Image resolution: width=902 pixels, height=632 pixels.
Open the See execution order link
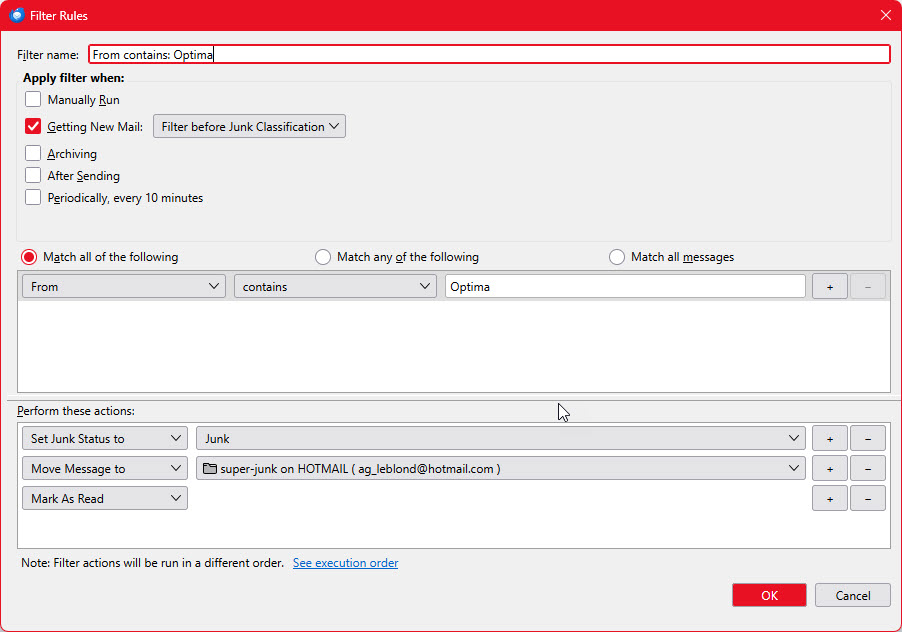click(345, 563)
